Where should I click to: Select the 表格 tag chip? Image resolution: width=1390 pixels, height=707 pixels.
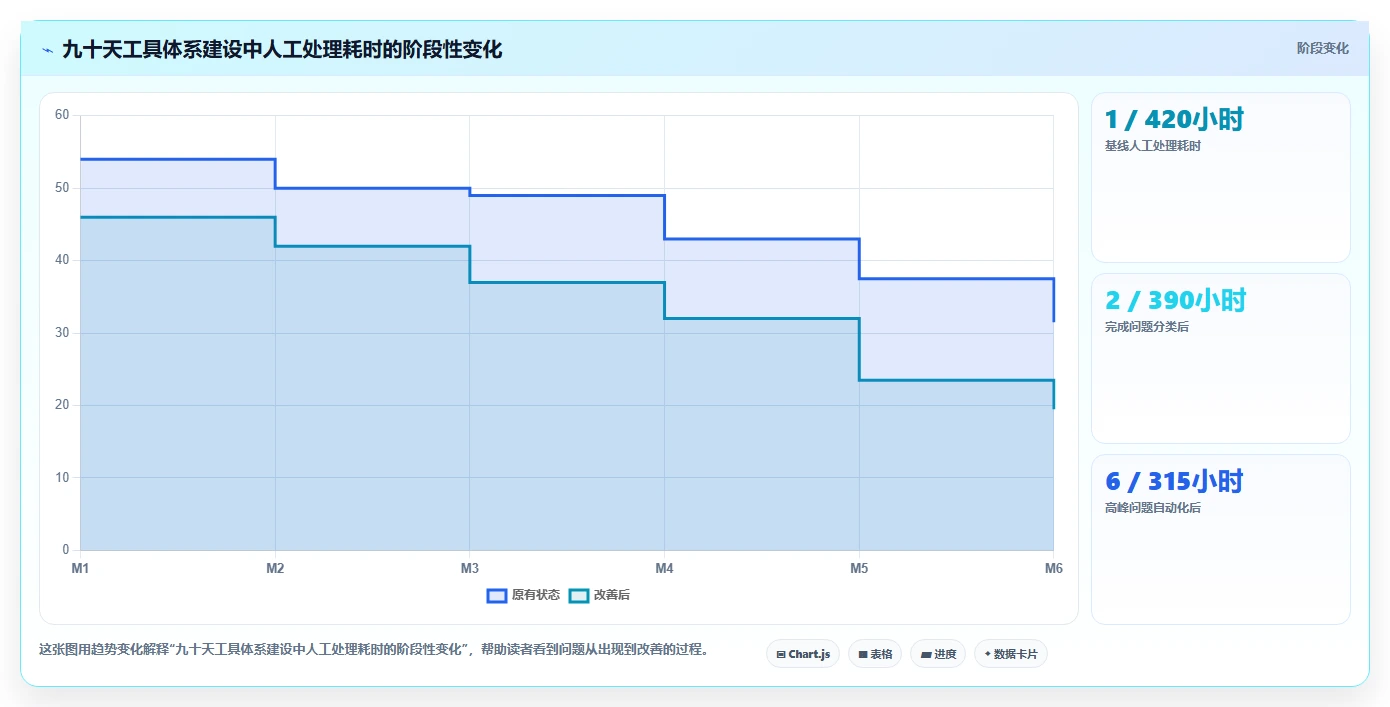[x=875, y=654]
